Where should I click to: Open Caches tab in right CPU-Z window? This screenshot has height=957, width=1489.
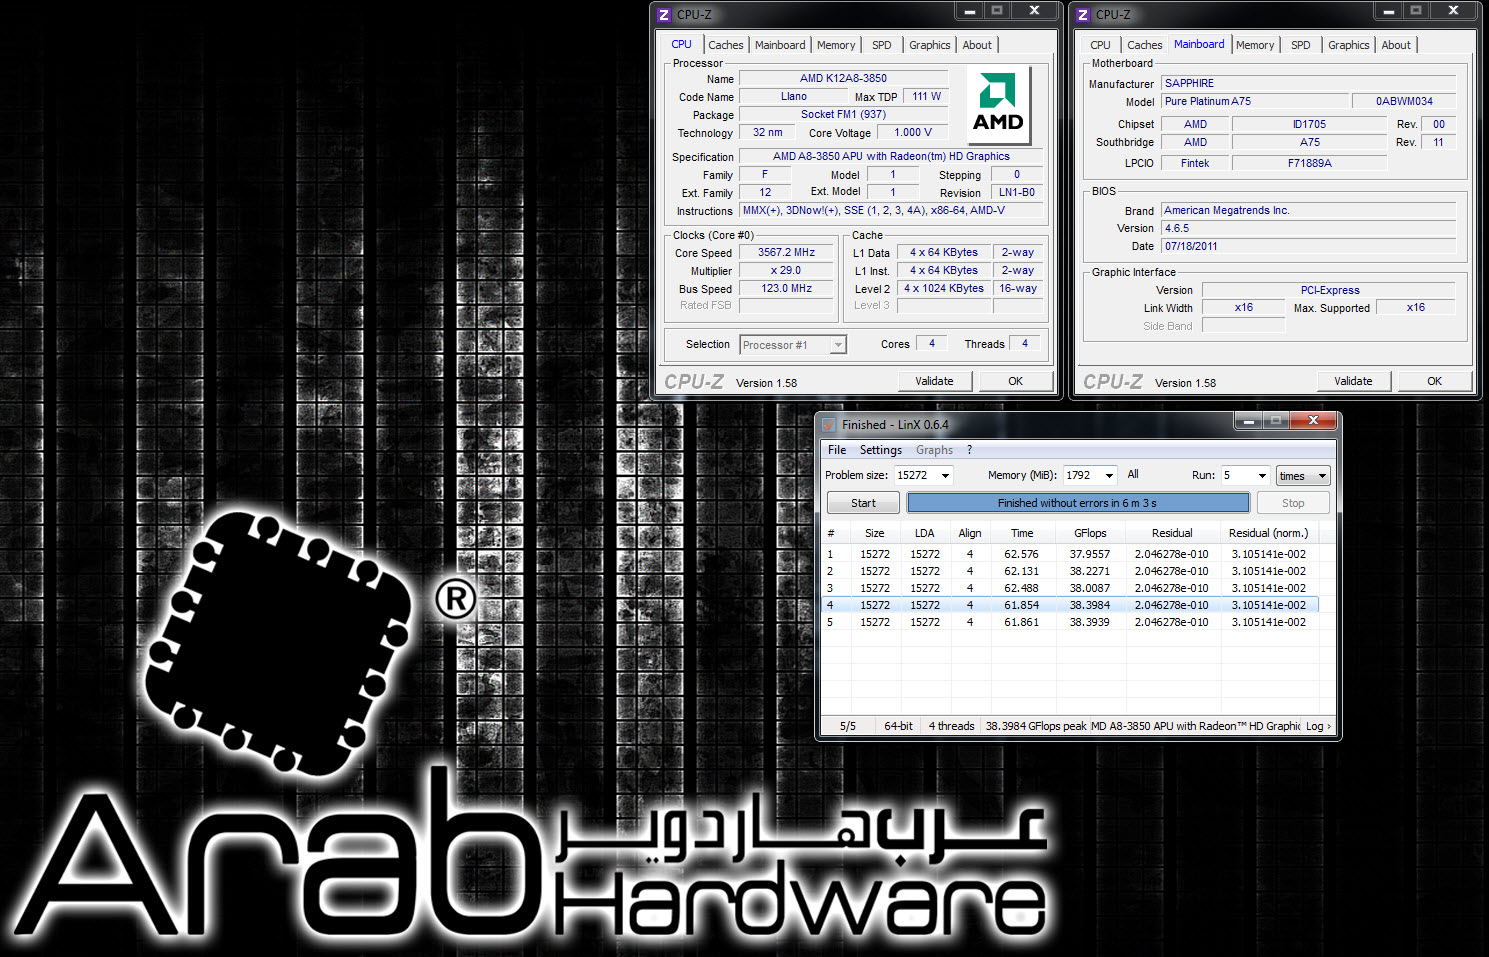(x=1144, y=45)
